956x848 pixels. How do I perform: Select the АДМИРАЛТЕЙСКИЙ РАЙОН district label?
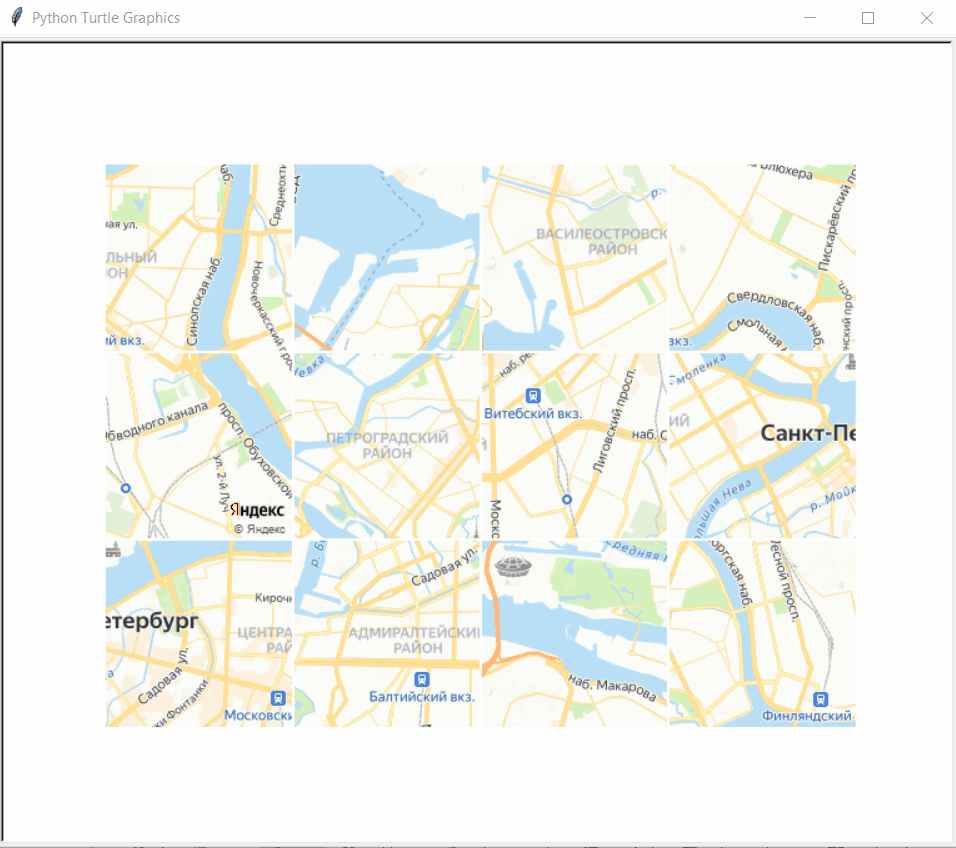point(415,640)
